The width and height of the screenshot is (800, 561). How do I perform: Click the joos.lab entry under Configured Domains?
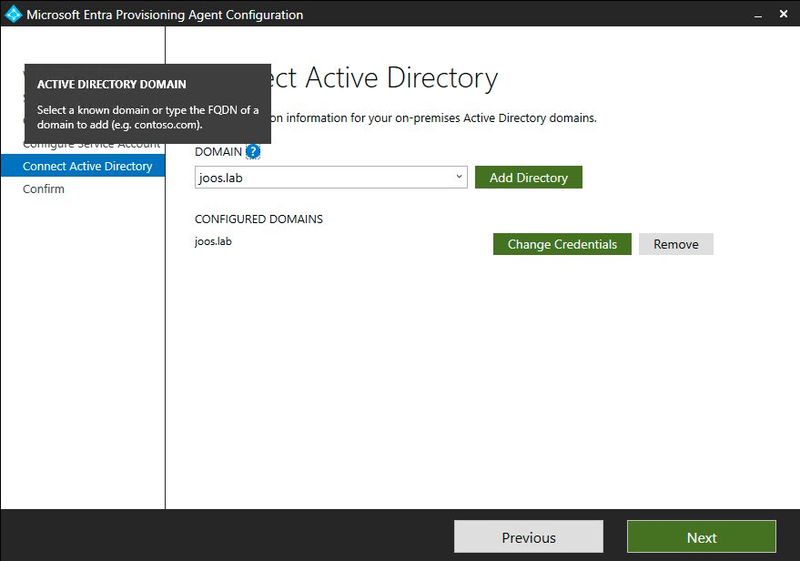pos(213,241)
